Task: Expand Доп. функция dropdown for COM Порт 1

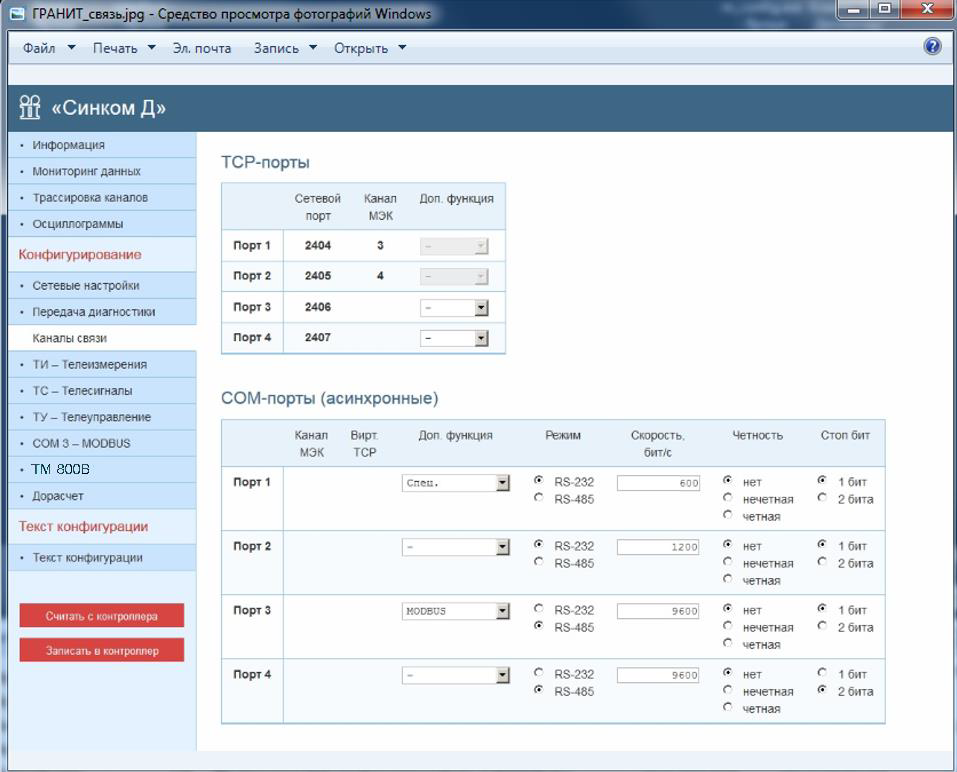Action: (x=503, y=483)
